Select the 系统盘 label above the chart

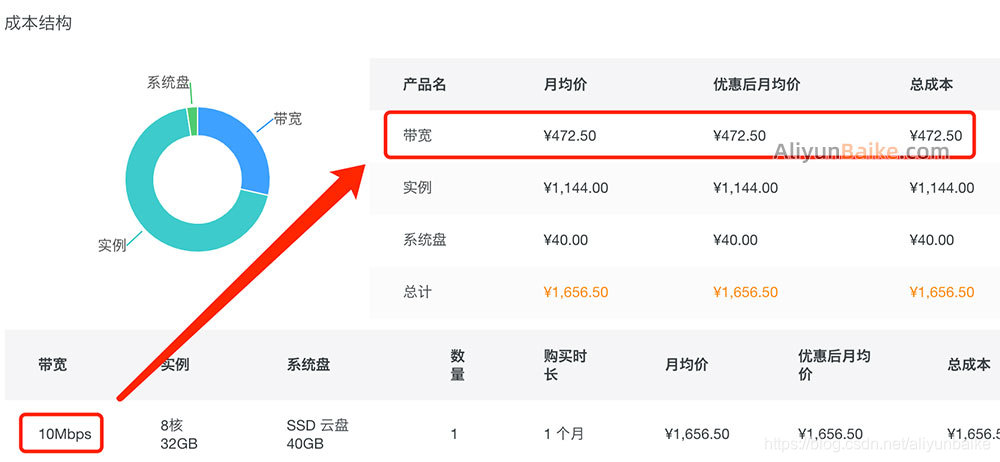pyautogui.click(x=168, y=83)
